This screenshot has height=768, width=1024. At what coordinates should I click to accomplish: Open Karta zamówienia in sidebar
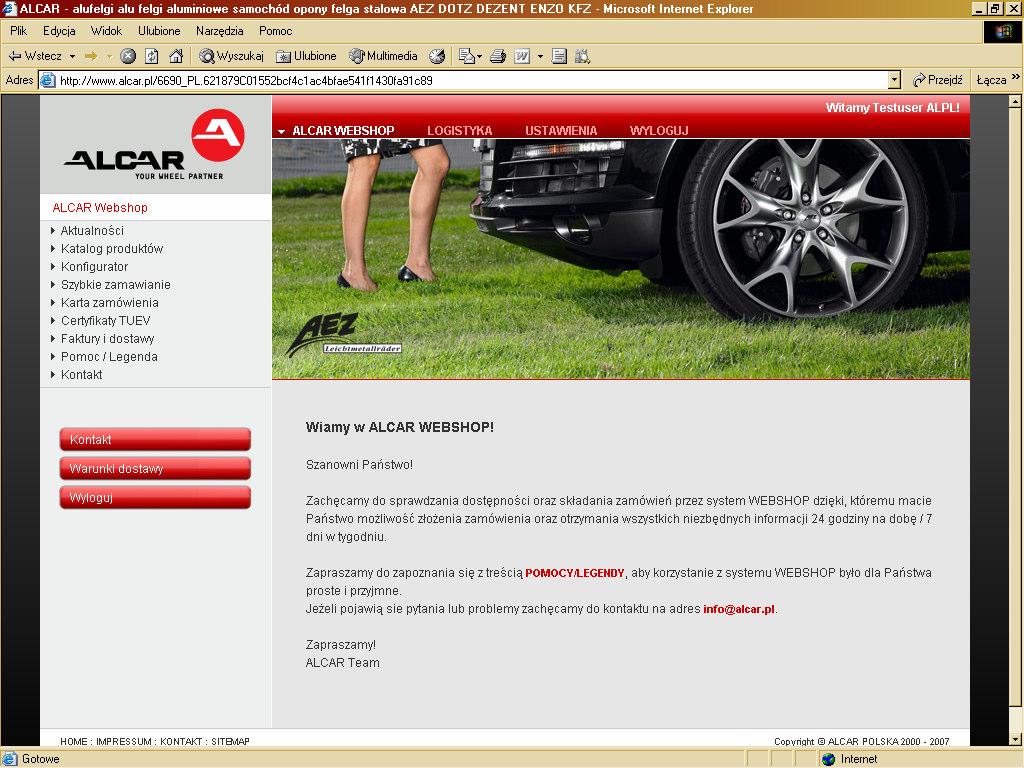pyautogui.click(x=110, y=302)
